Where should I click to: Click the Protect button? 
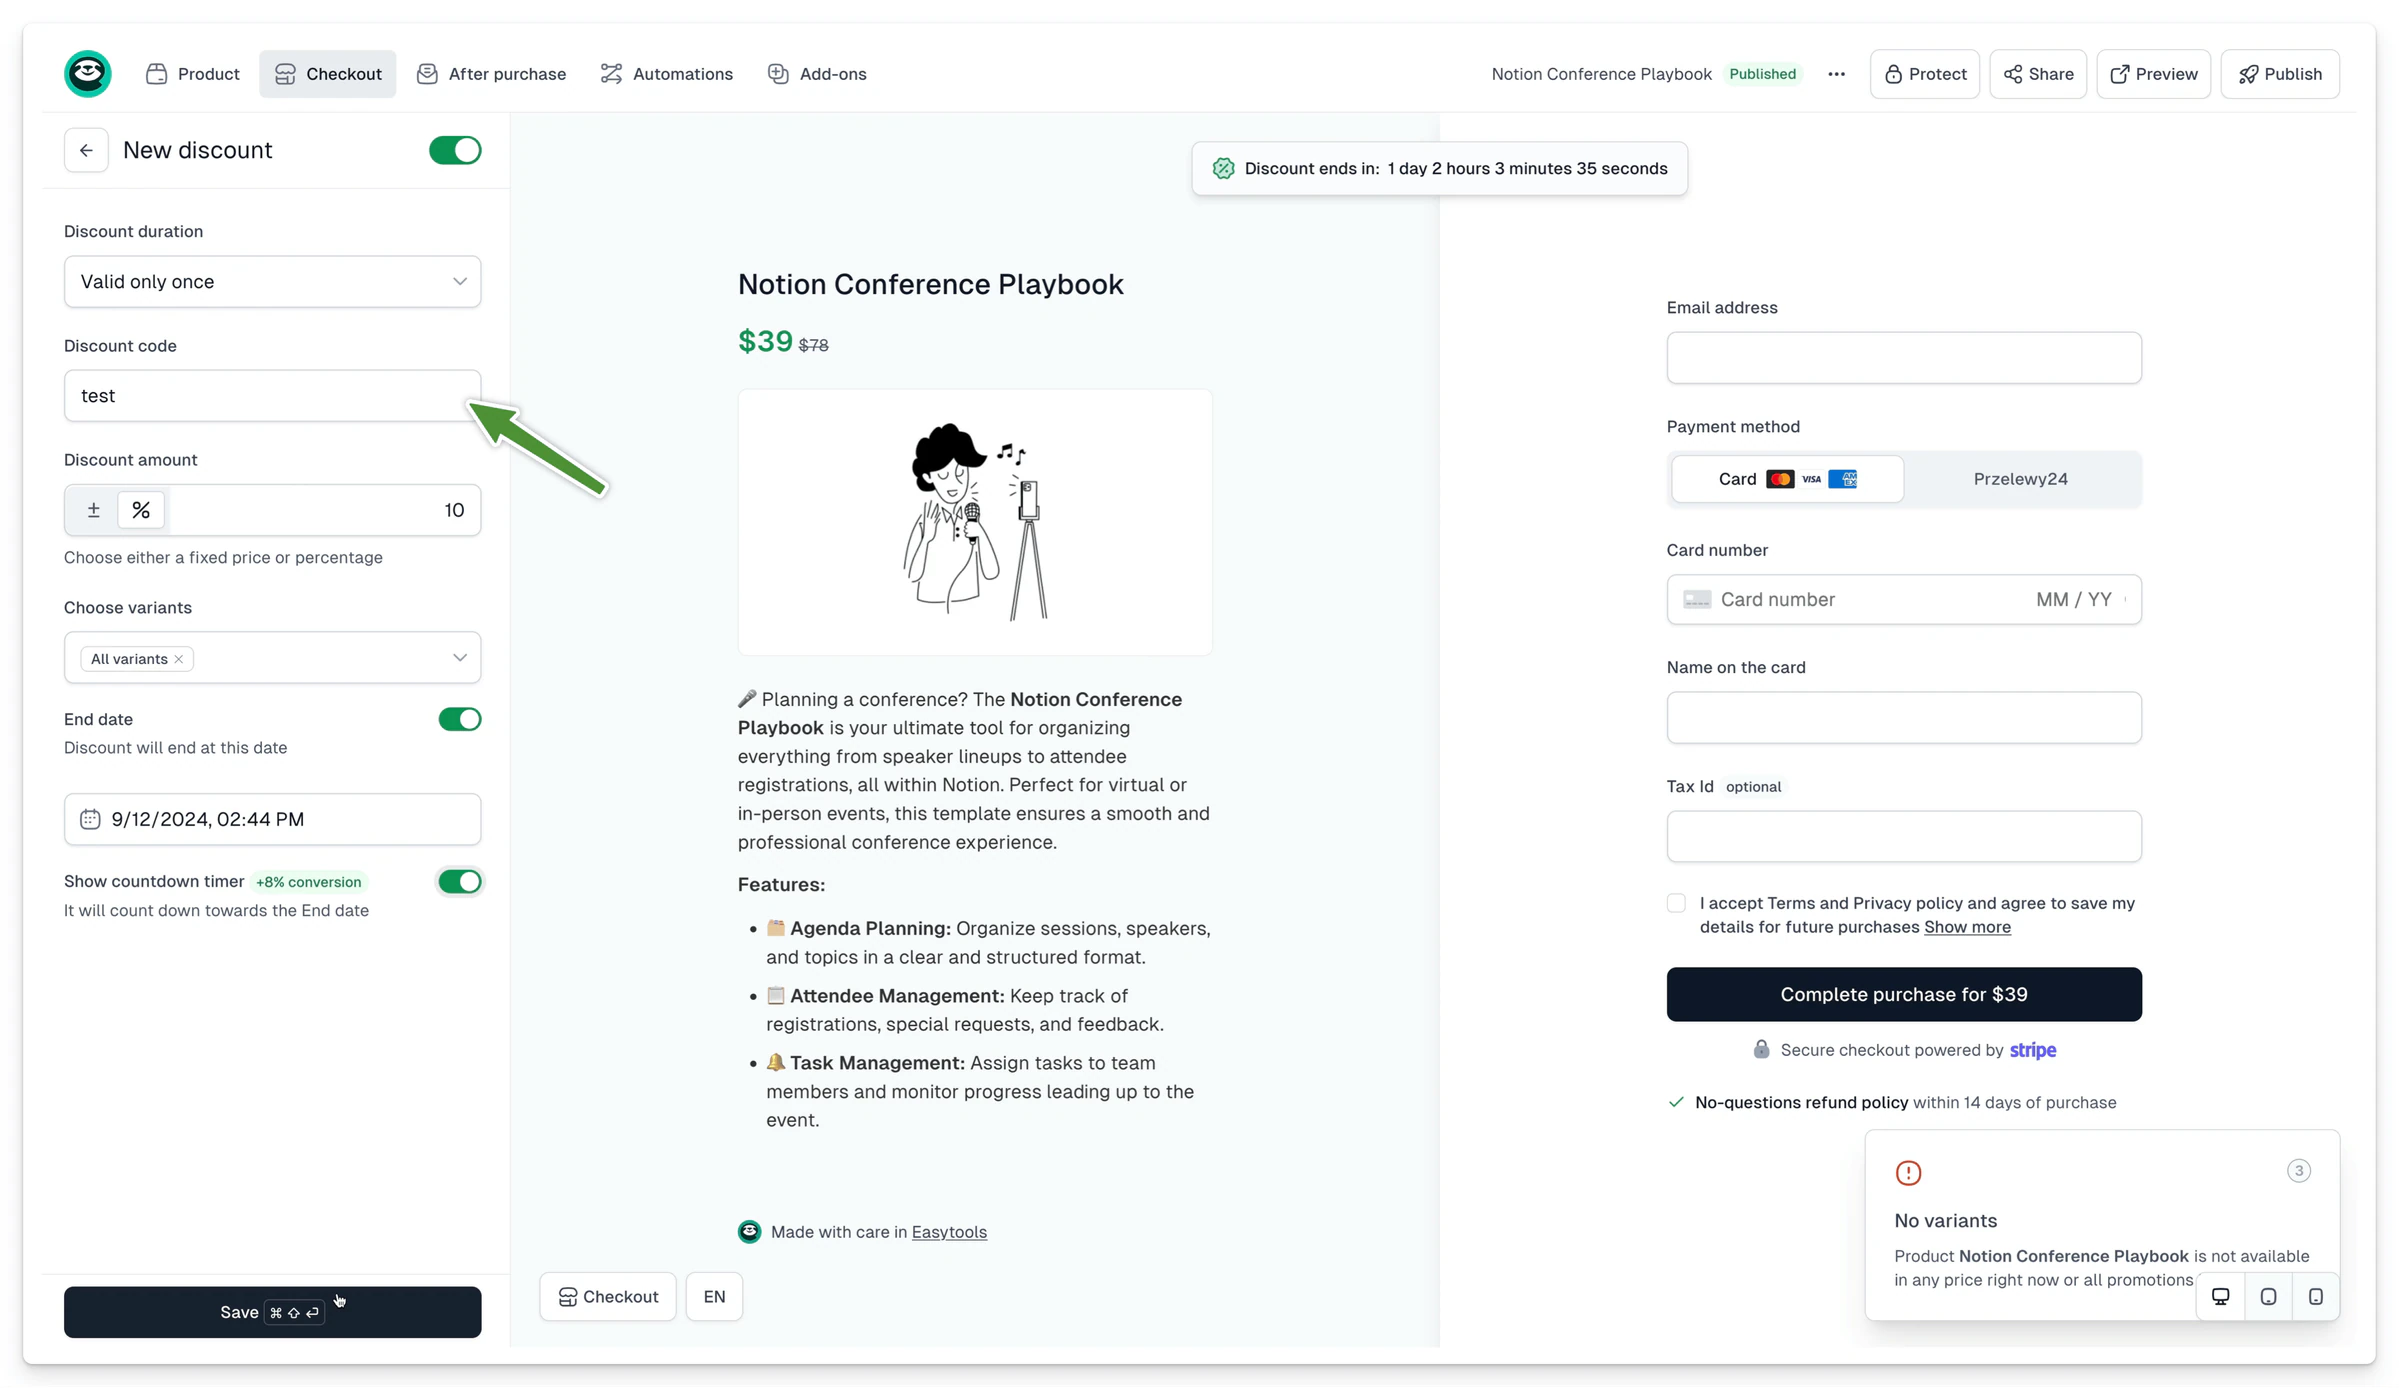[x=1925, y=74]
